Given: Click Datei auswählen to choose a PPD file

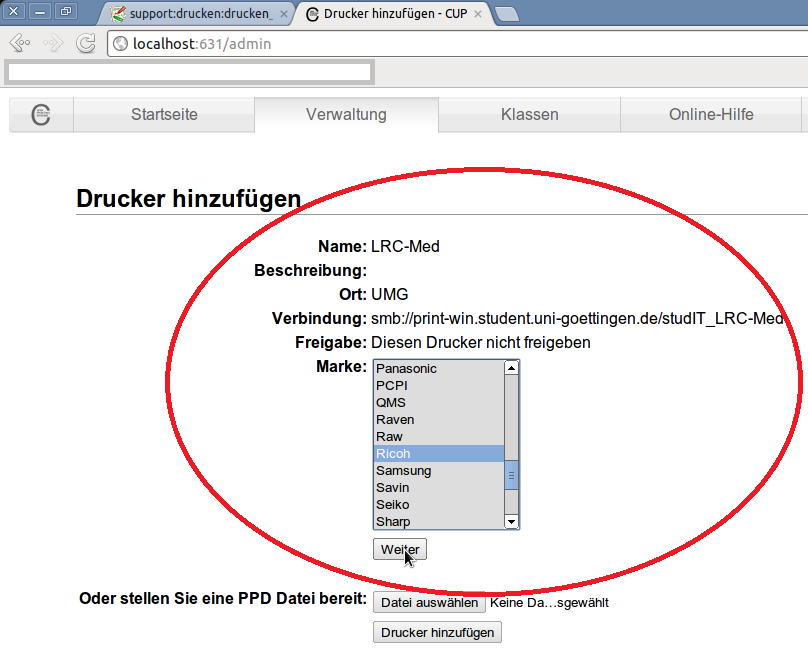Looking at the screenshot, I should click(429, 602).
